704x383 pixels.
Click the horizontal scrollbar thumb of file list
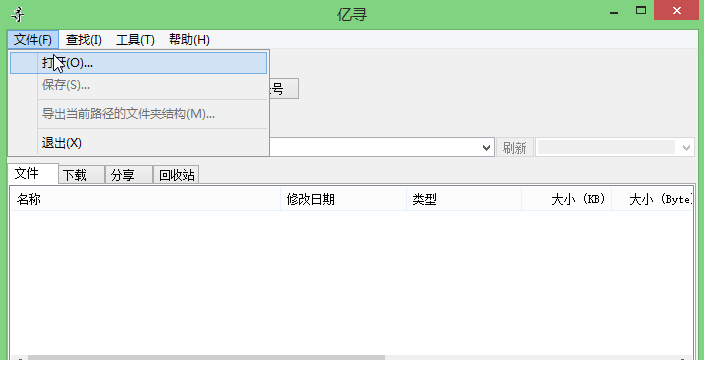click(x=207, y=357)
